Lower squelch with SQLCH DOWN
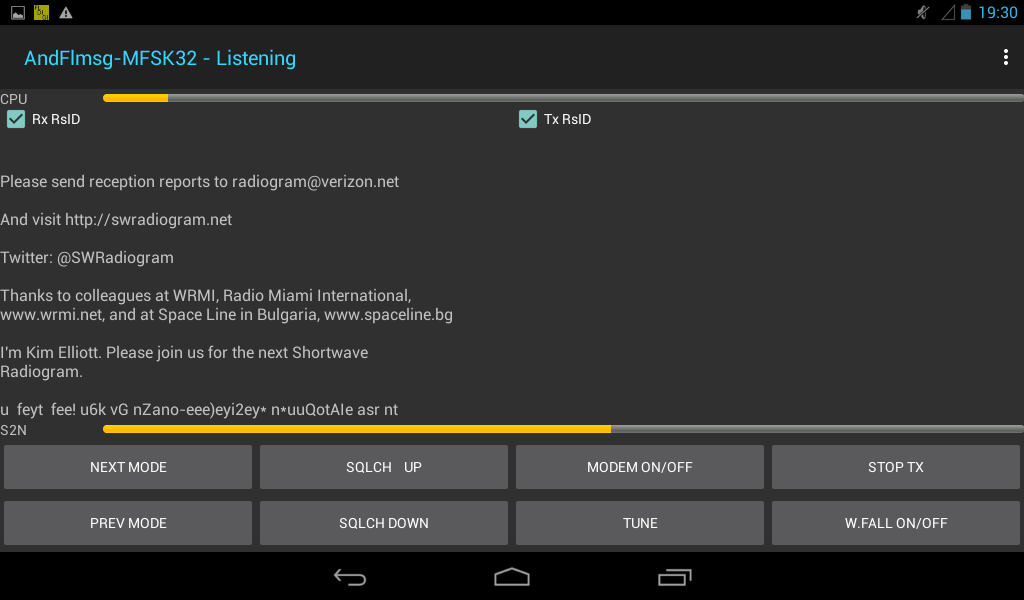Image resolution: width=1024 pixels, height=600 pixels. click(384, 523)
